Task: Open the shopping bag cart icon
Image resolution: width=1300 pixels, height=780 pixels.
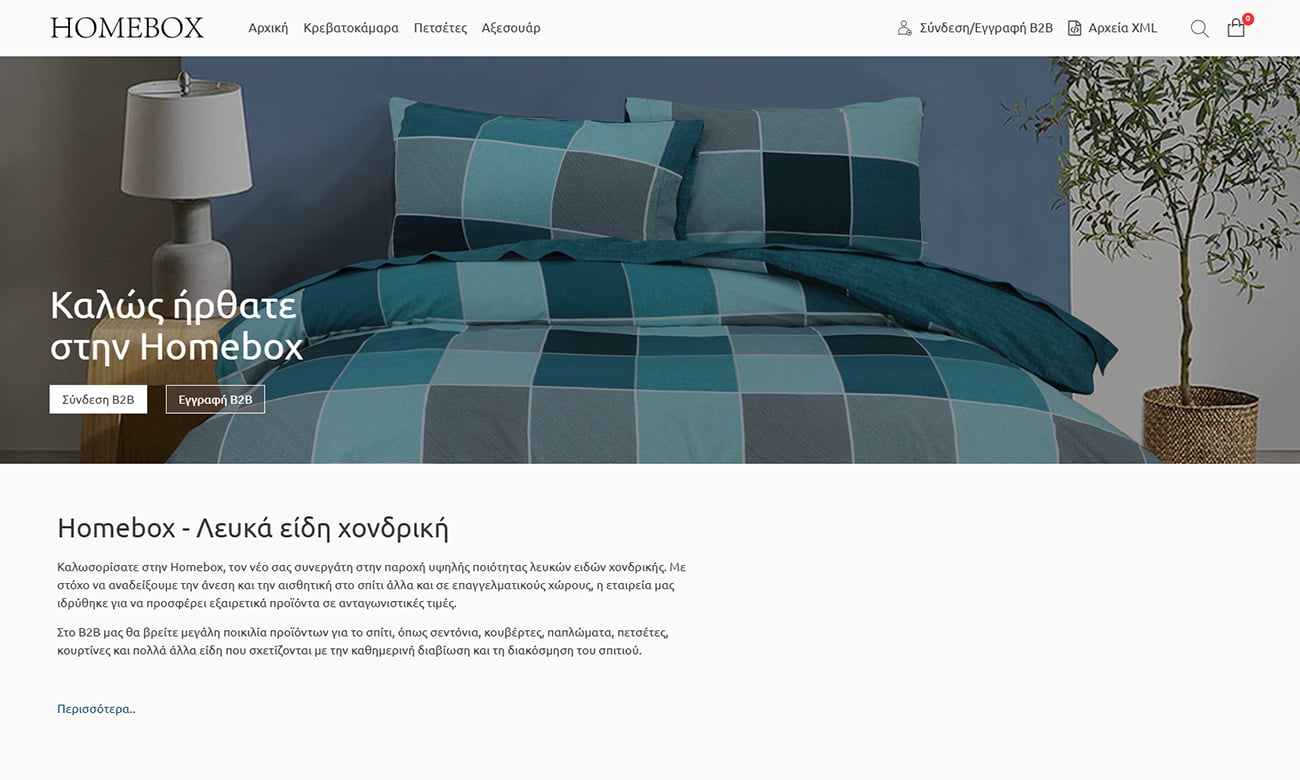Action: [x=1236, y=29]
